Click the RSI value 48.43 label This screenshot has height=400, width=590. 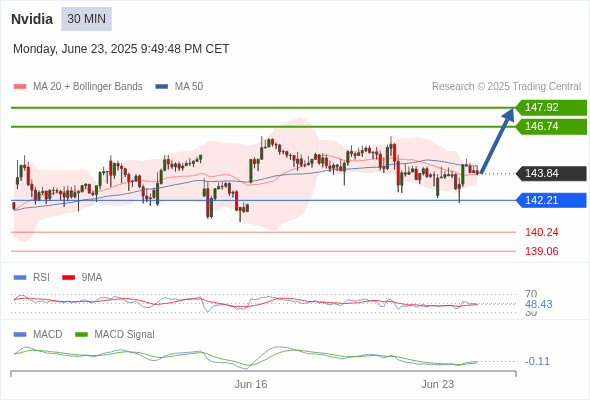538,304
